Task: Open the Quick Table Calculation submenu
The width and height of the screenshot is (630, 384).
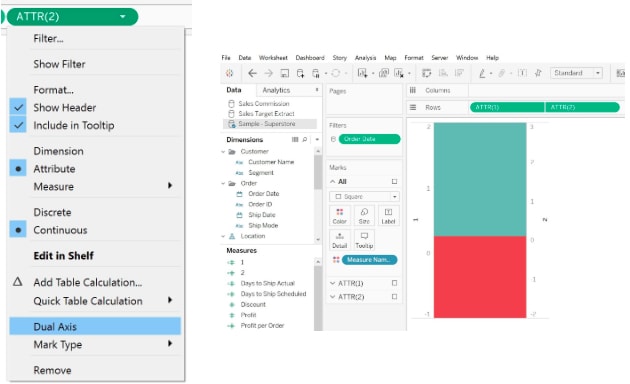Action: point(95,301)
